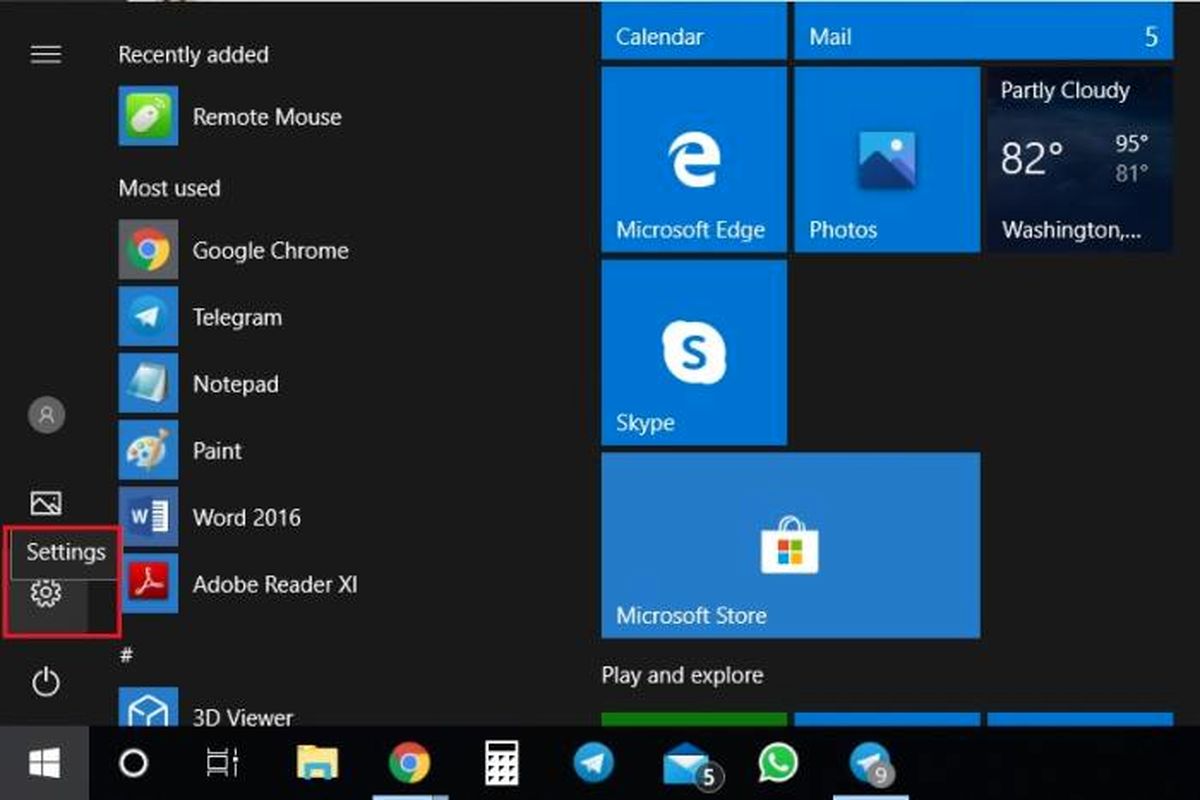Click the user account avatar icon
Screen dimensions: 1200x800
(x=46, y=414)
